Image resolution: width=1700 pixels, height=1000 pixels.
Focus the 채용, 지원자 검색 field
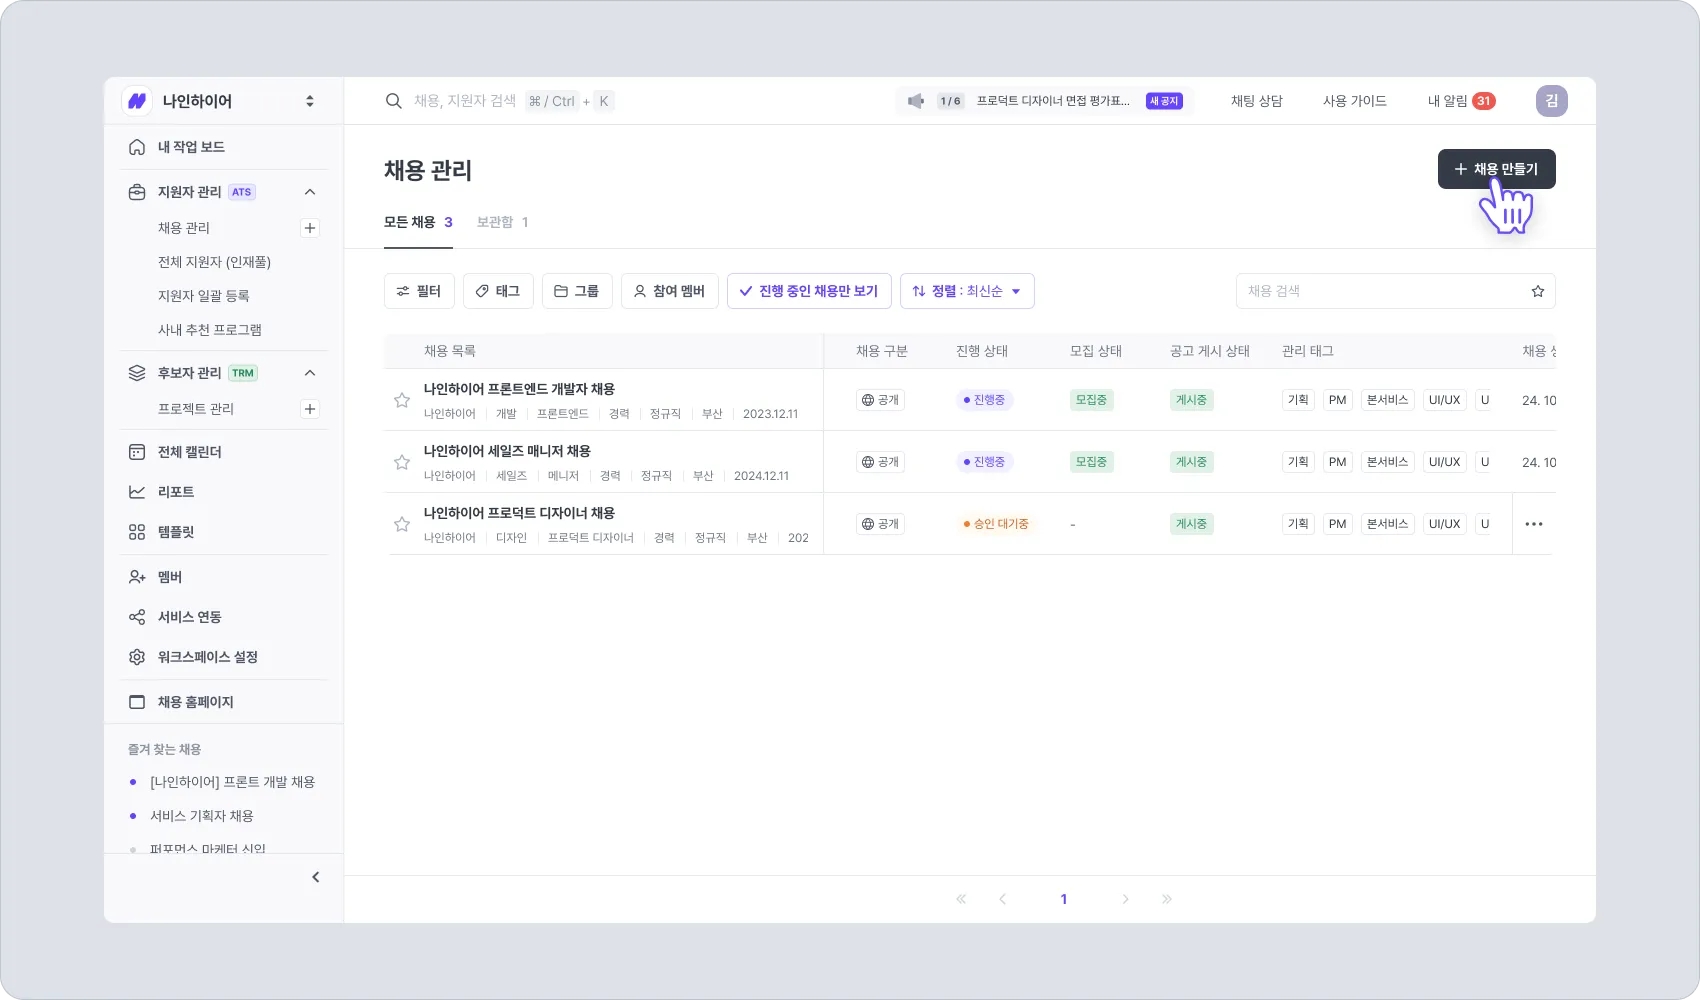pos(465,101)
